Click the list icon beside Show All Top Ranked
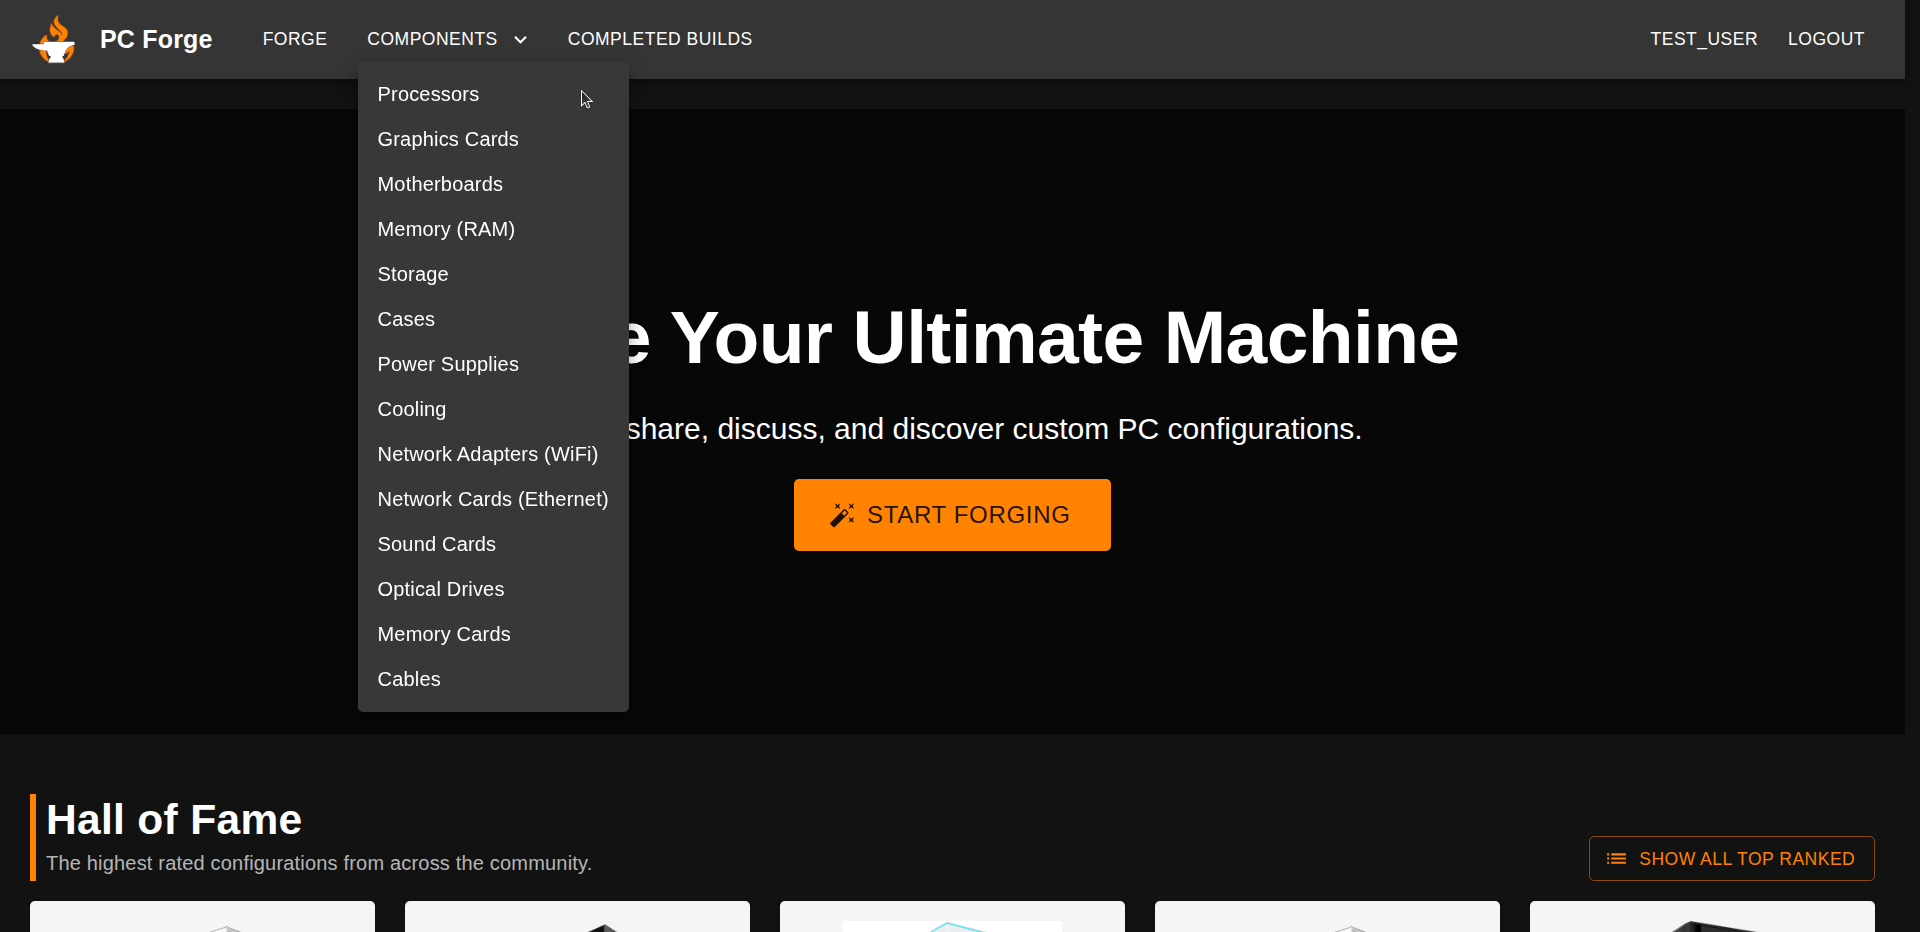Screen dimensions: 1920x932 [1615, 859]
